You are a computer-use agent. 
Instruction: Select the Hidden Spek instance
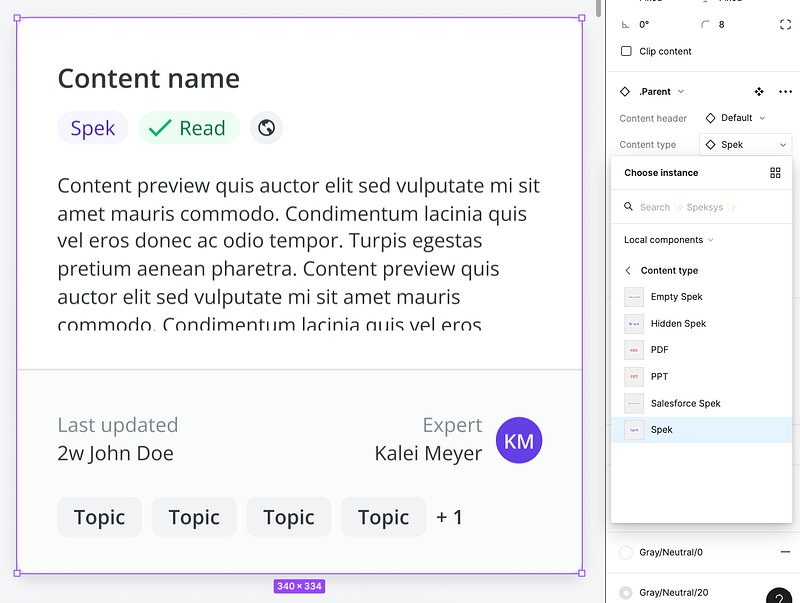point(702,323)
